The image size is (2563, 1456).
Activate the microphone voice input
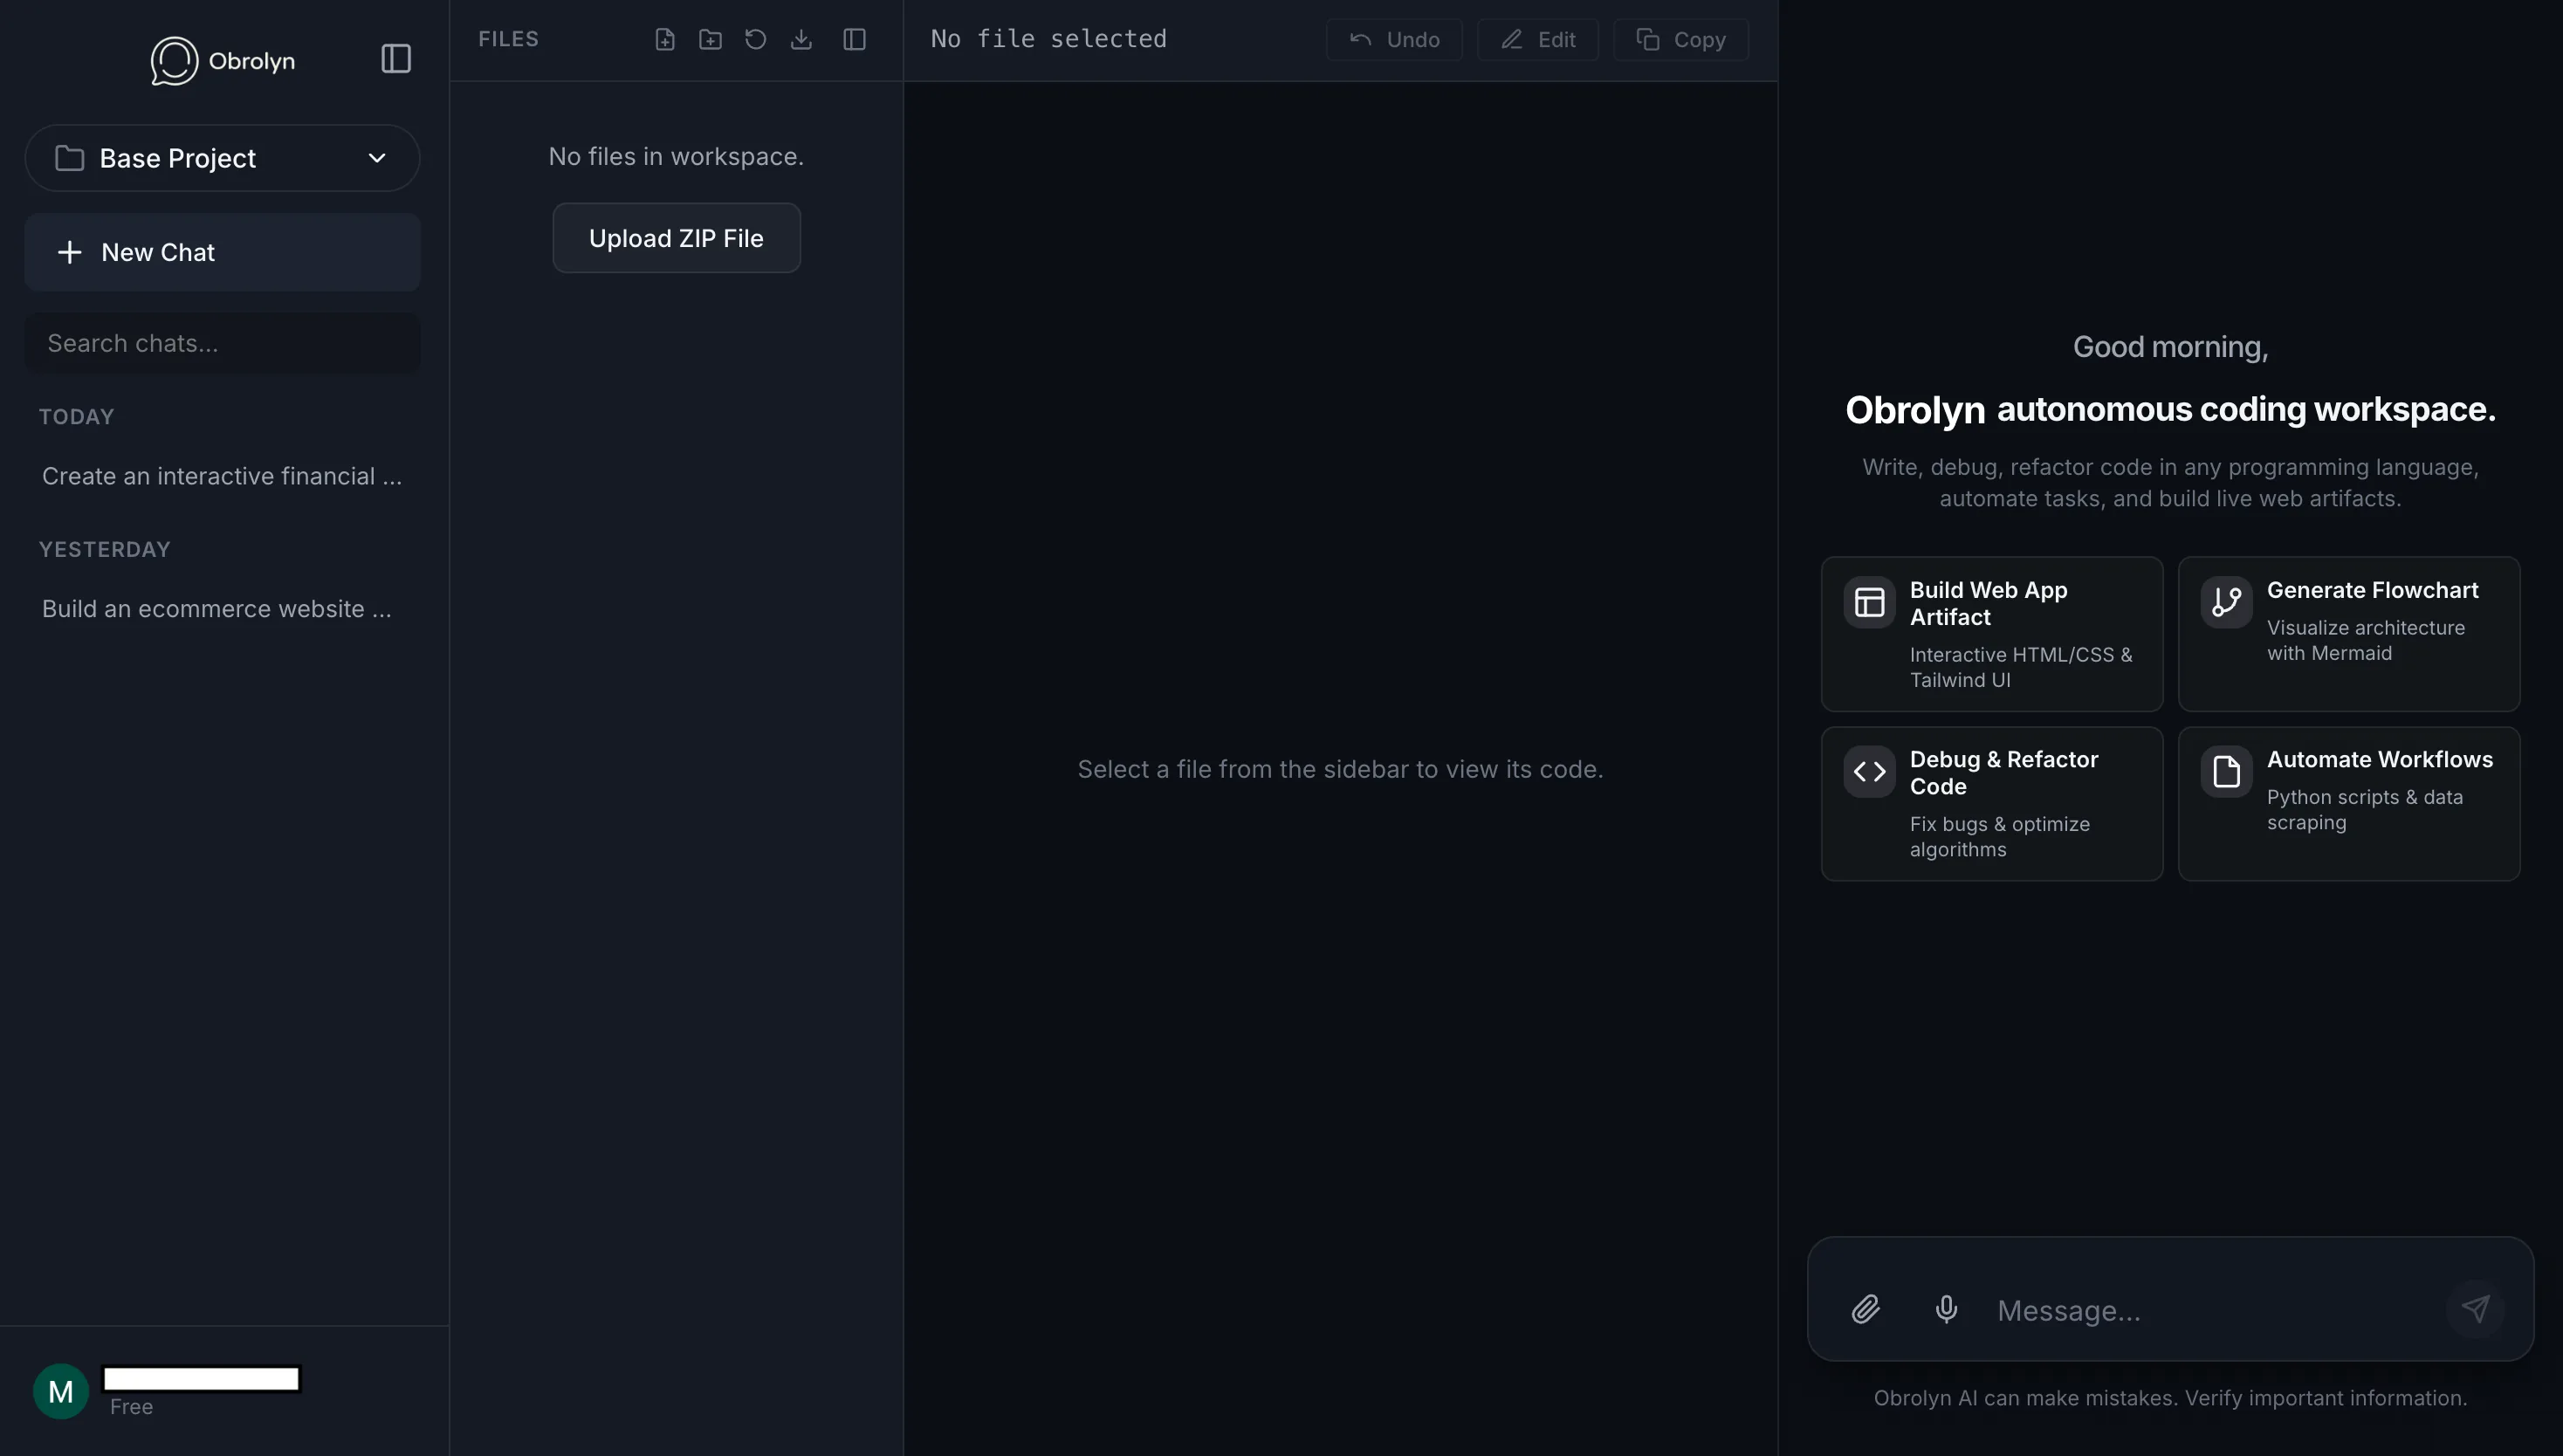[x=1946, y=1309]
